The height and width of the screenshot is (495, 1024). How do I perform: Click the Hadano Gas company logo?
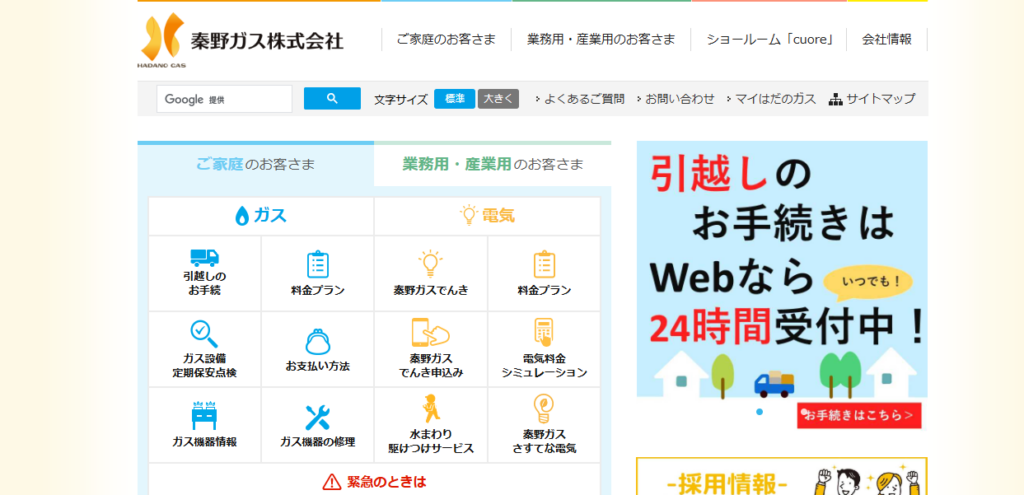pyautogui.click(x=241, y=40)
